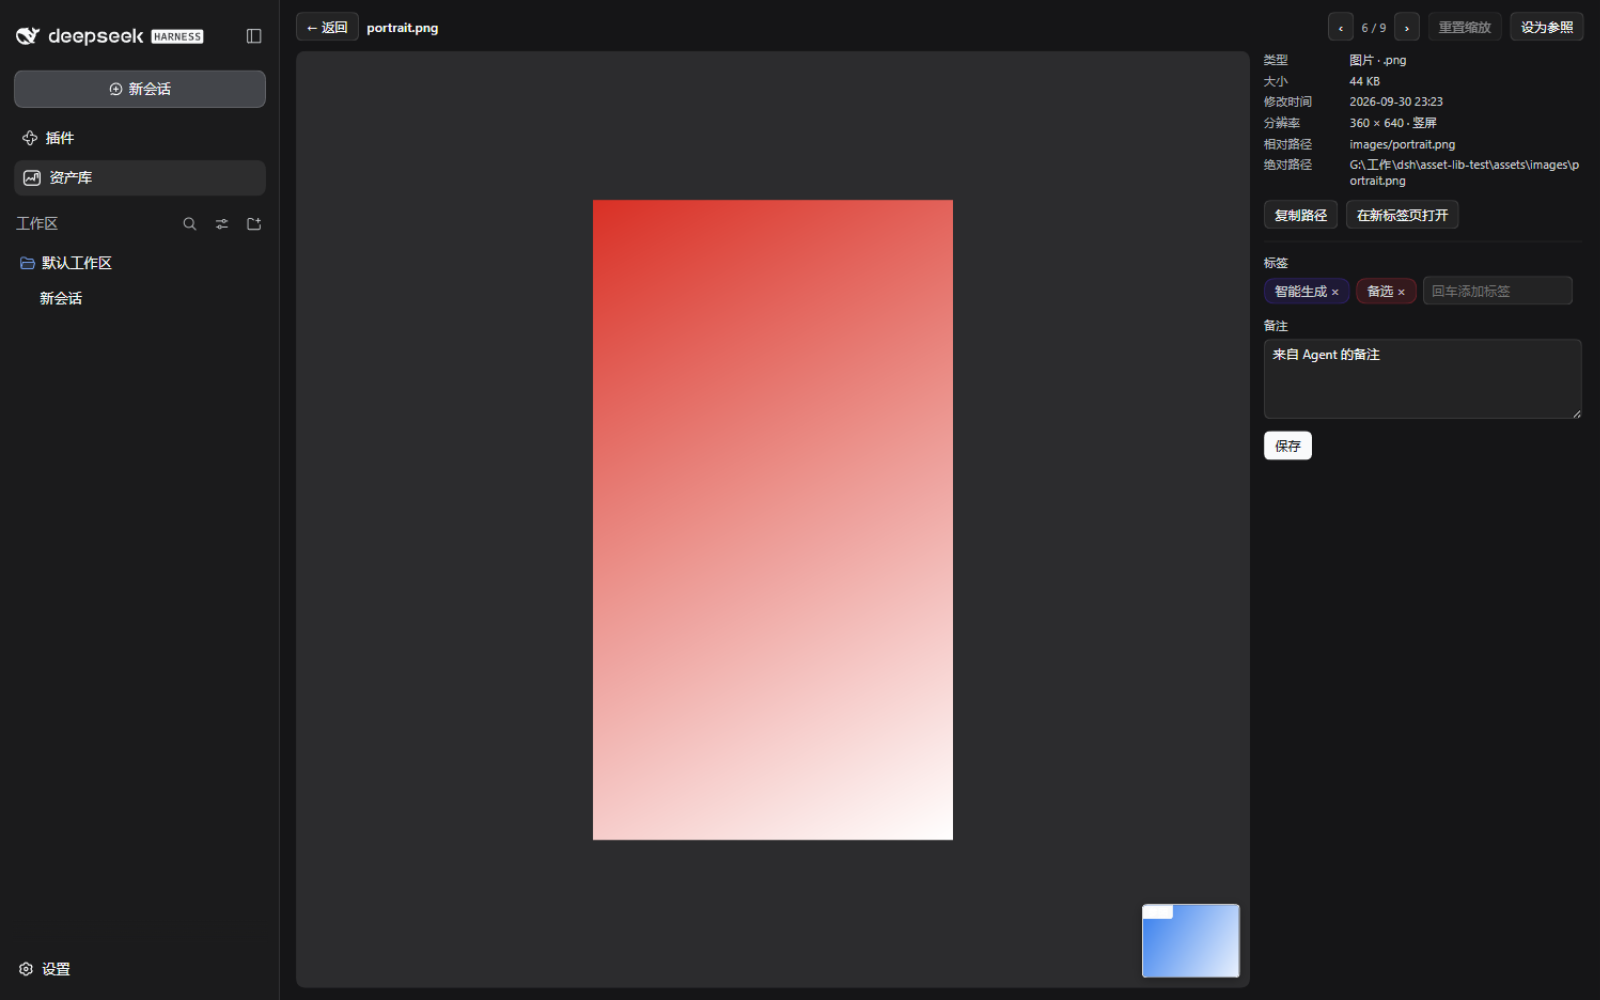1600x1000 pixels.
Task: Click 复制路径 copy path button
Action: [x=1301, y=215]
